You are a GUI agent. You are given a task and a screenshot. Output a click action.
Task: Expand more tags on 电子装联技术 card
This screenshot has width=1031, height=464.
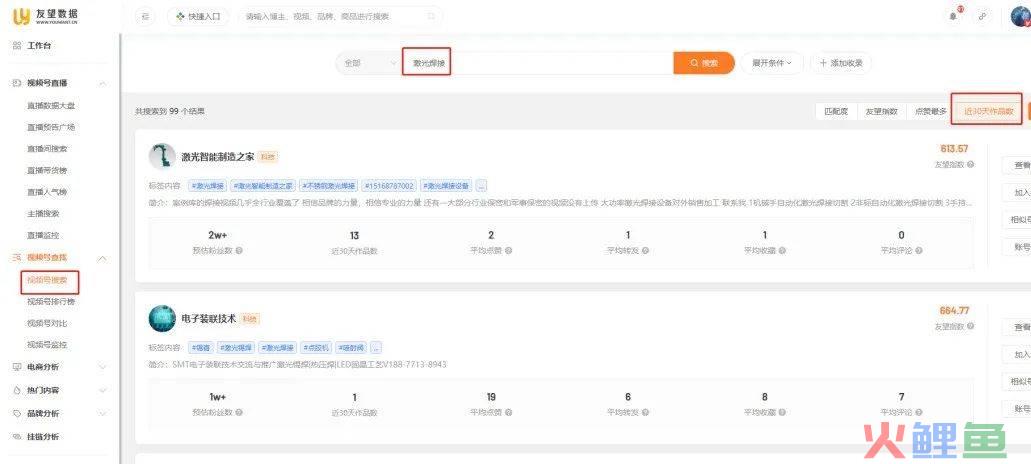click(376, 348)
